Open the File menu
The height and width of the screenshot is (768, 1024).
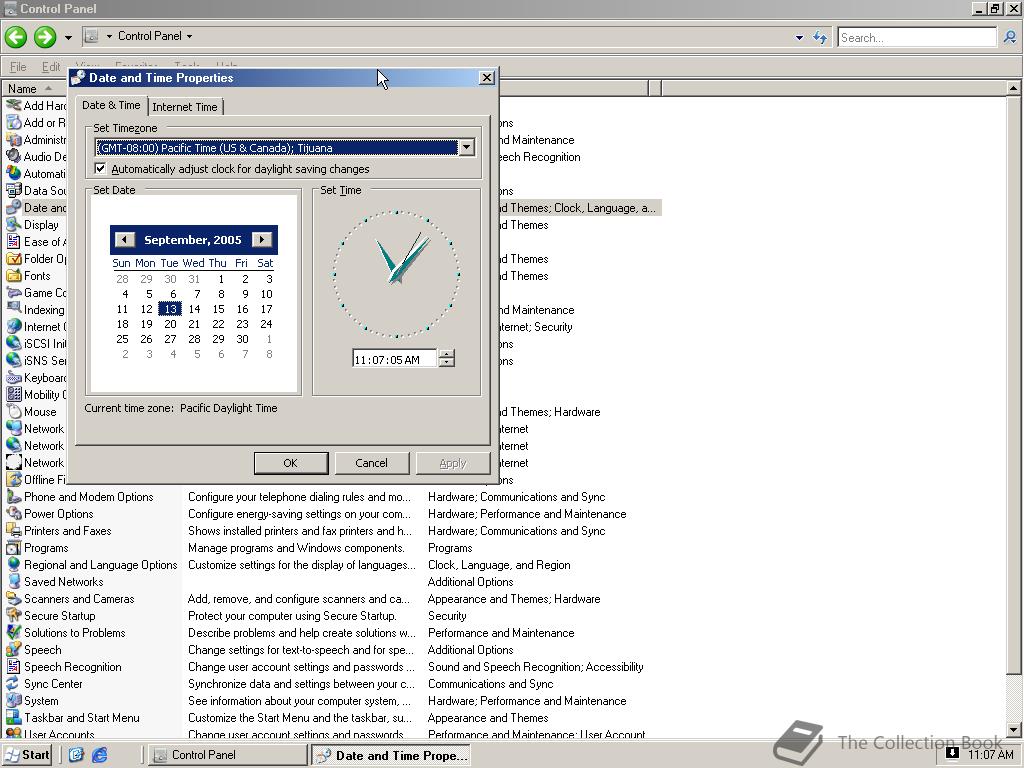click(x=18, y=67)
